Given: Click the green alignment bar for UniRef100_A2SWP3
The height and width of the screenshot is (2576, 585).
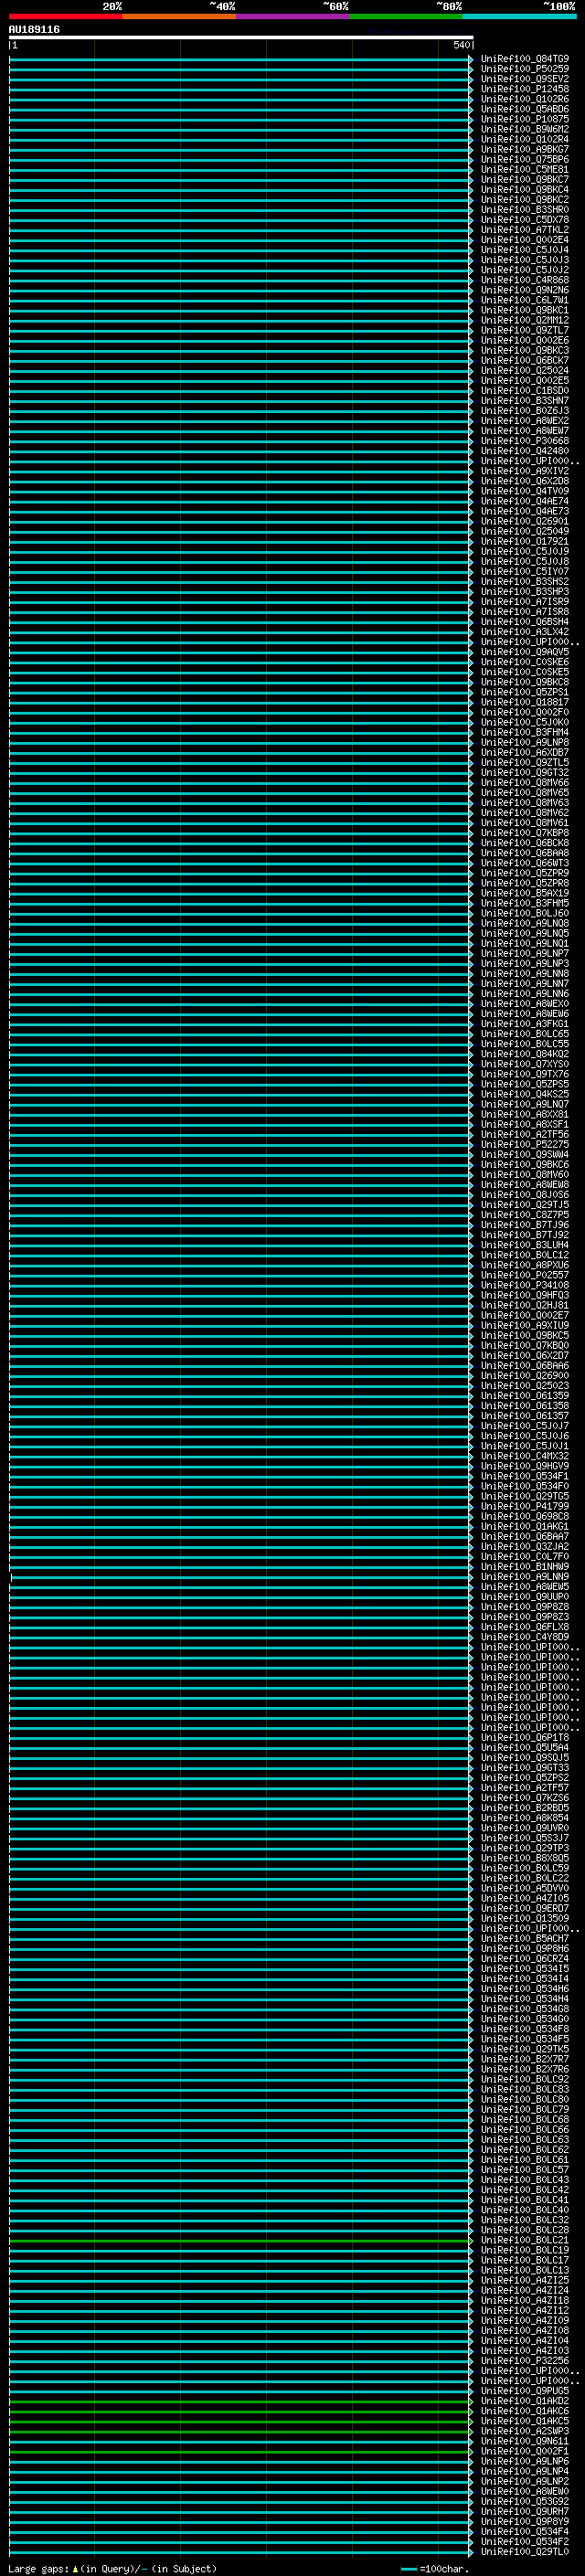Looking at the screenshot, I should (x=240, y=2431).
